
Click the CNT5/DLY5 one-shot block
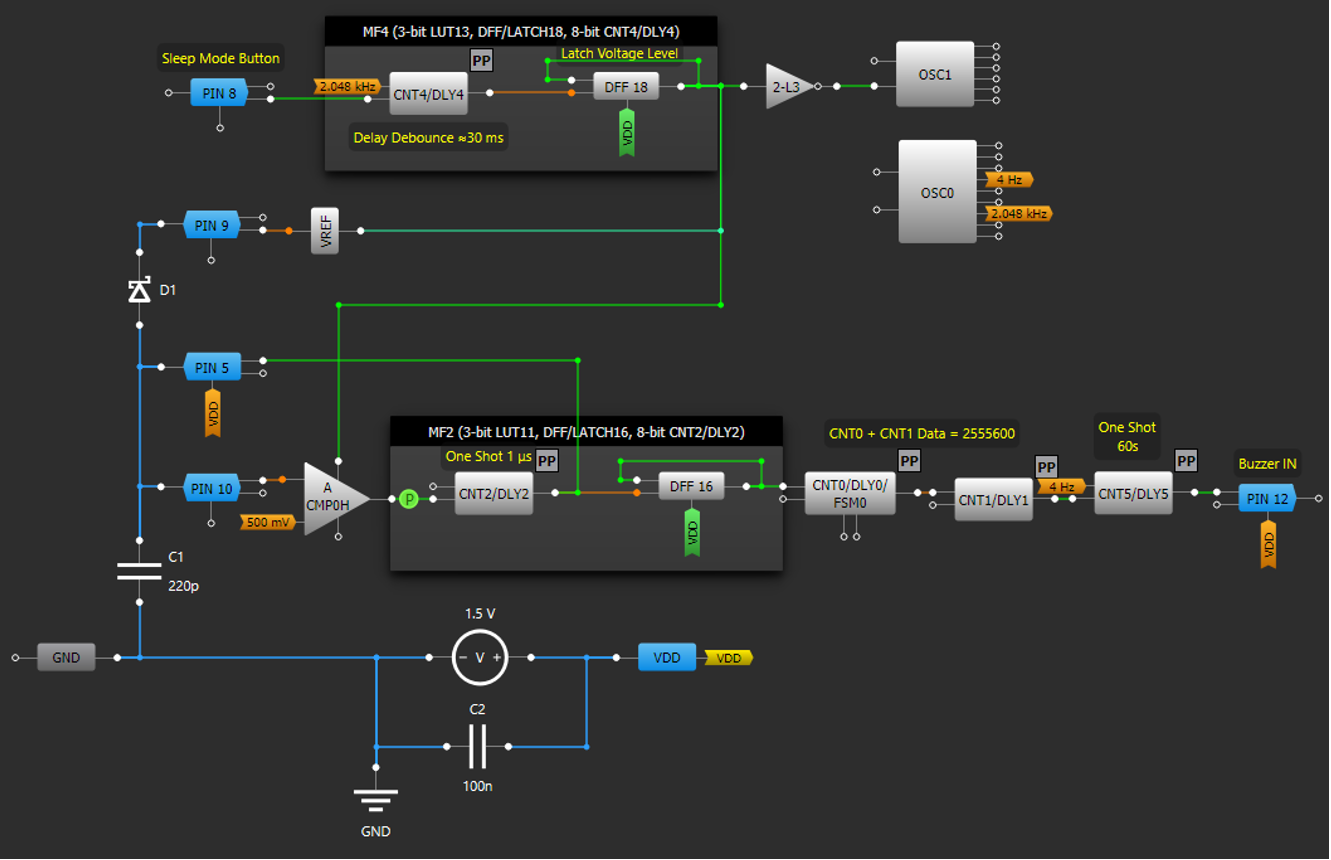click(1132, 493)
